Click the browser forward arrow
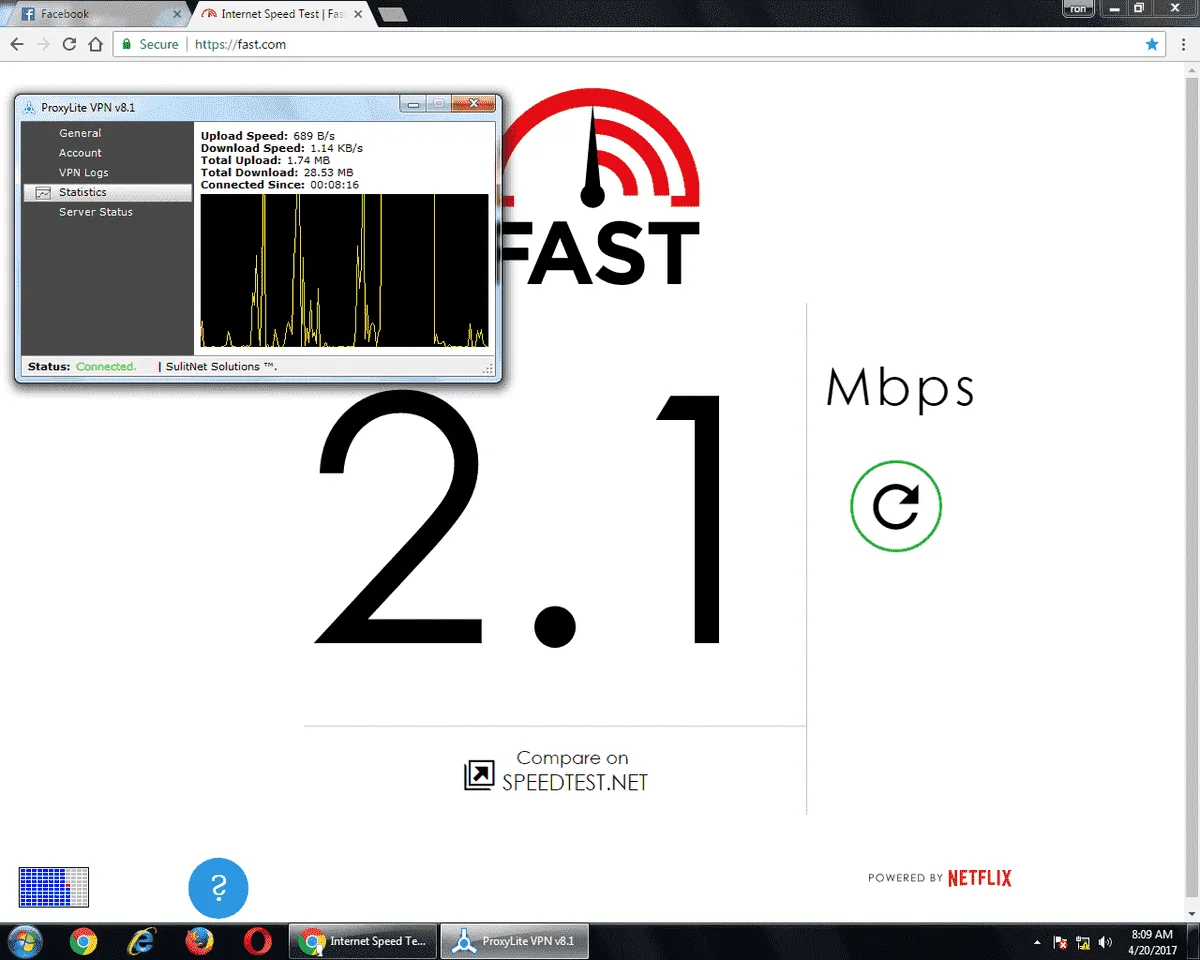This screenshot has height=960, width=1200. coord(43,44)
